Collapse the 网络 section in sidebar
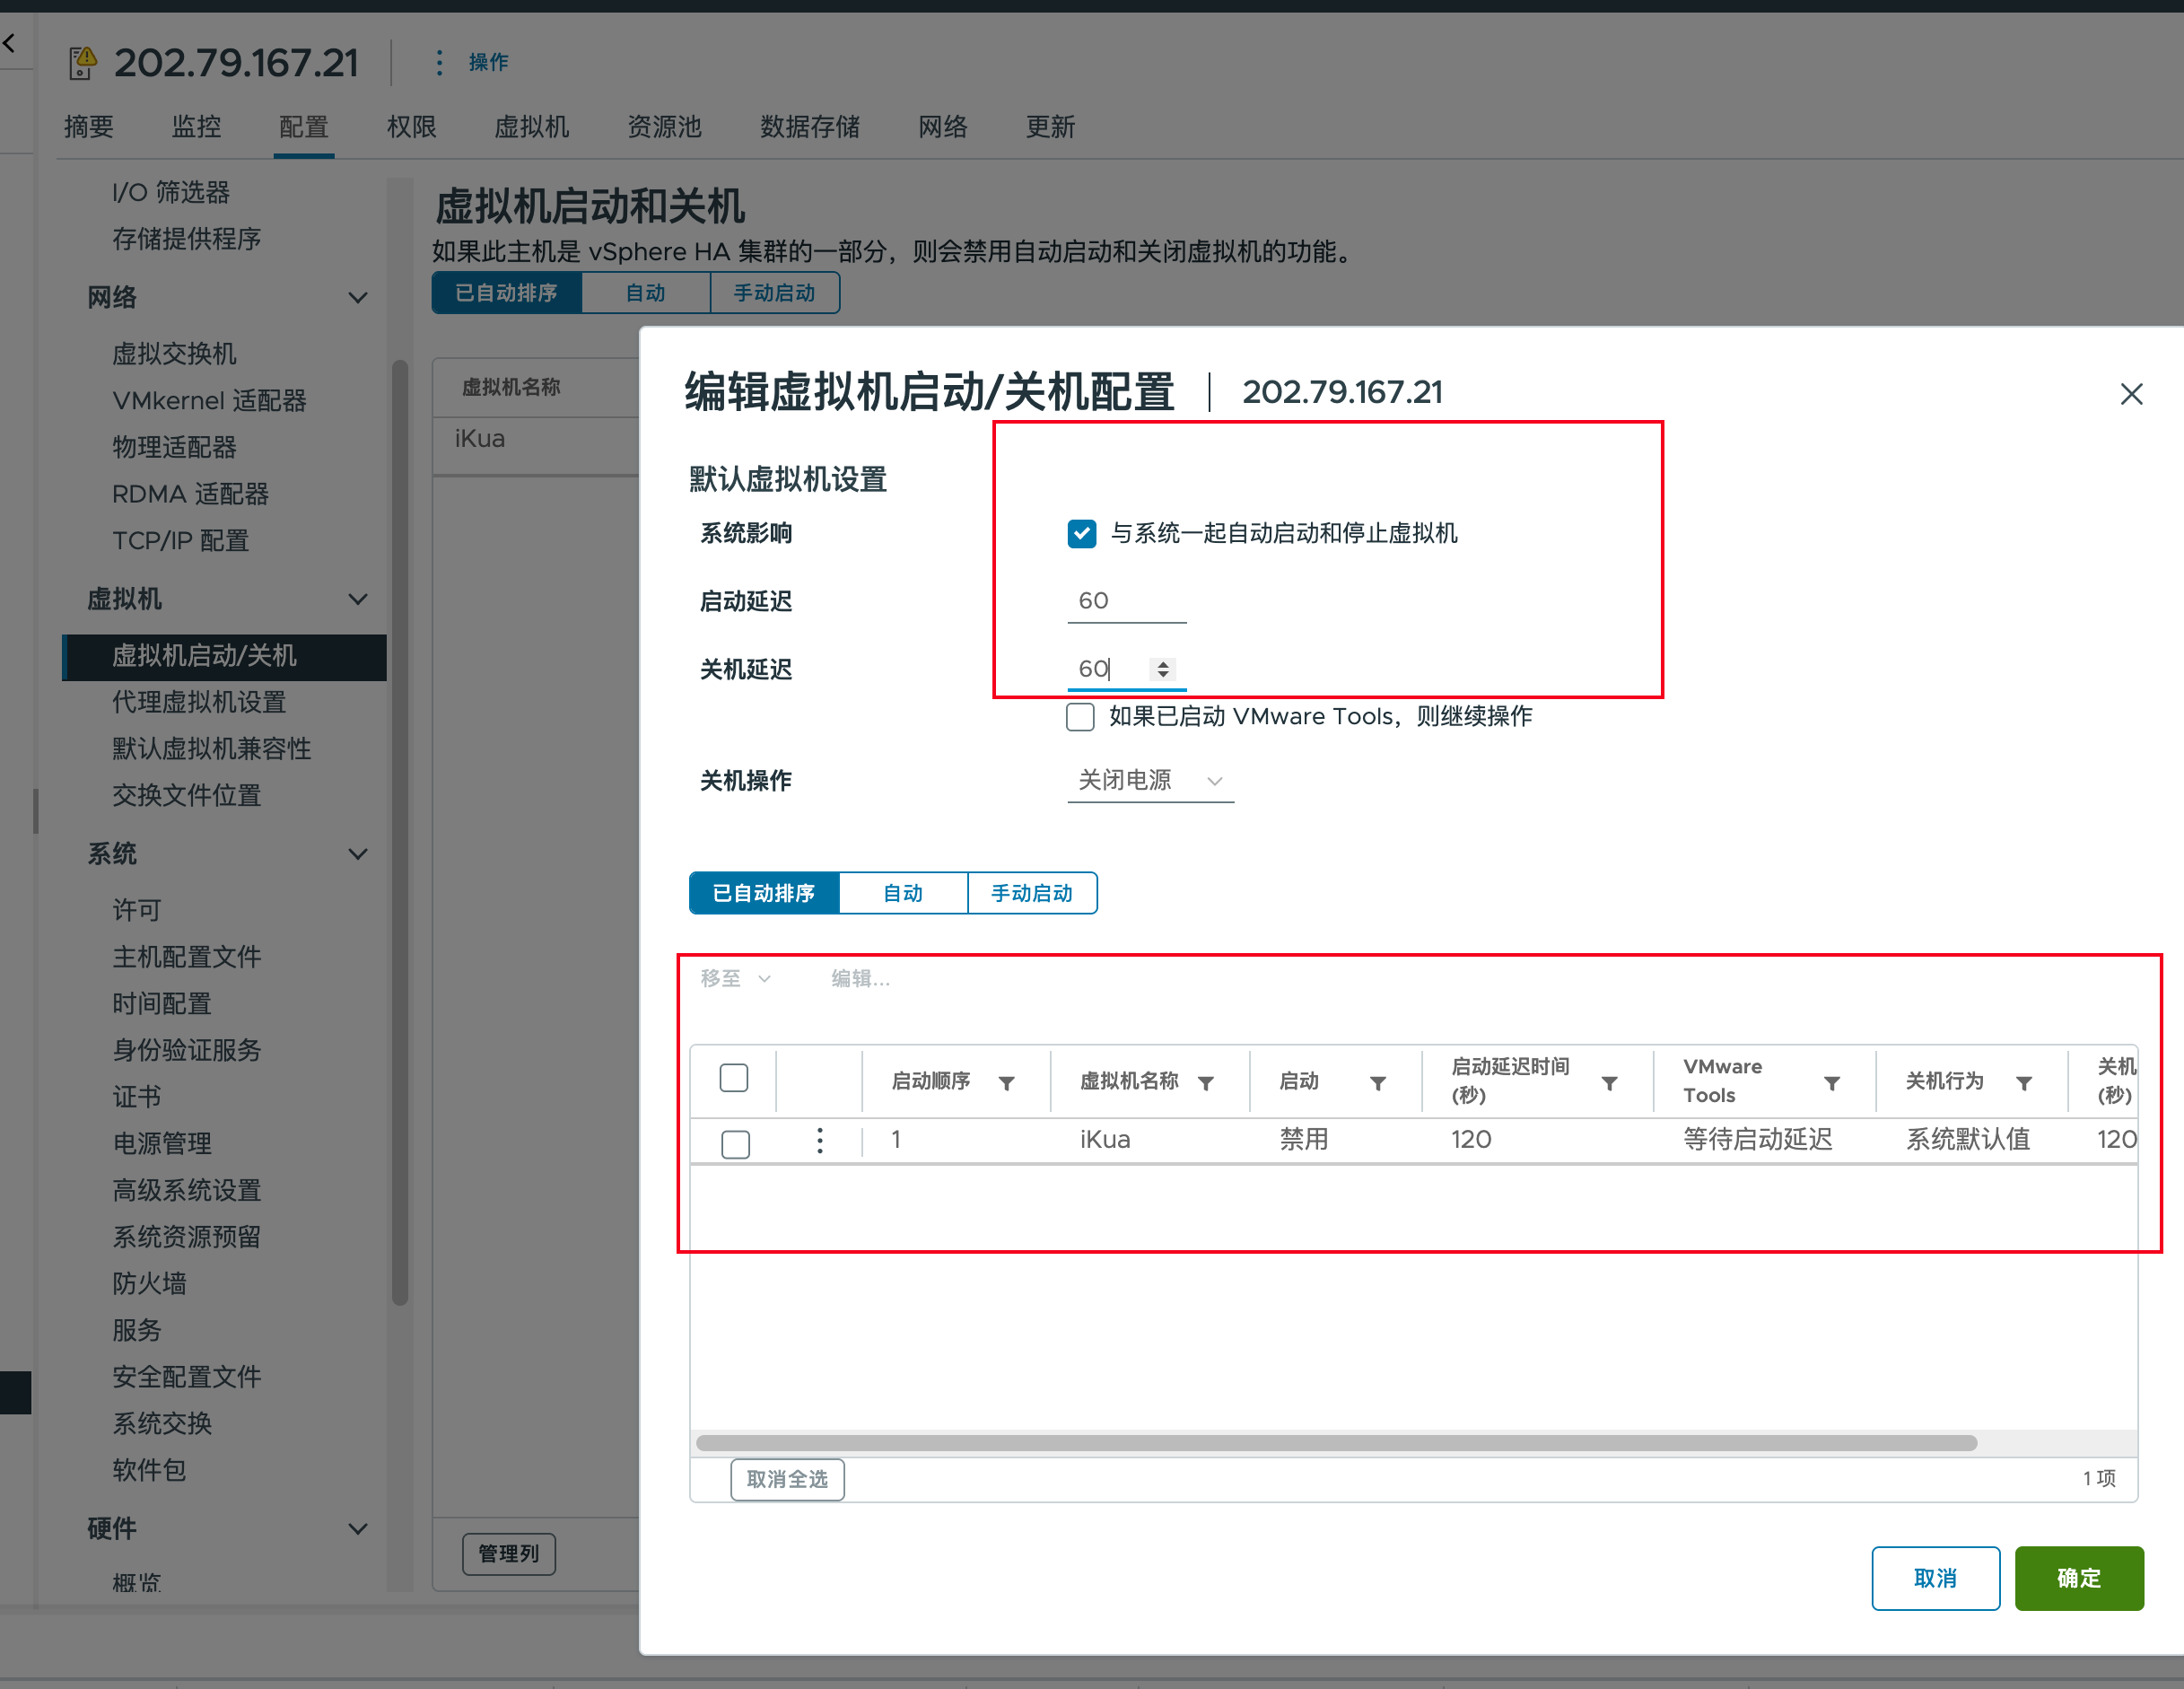This screenshot has height=1689, width=2184. point(357,298)
